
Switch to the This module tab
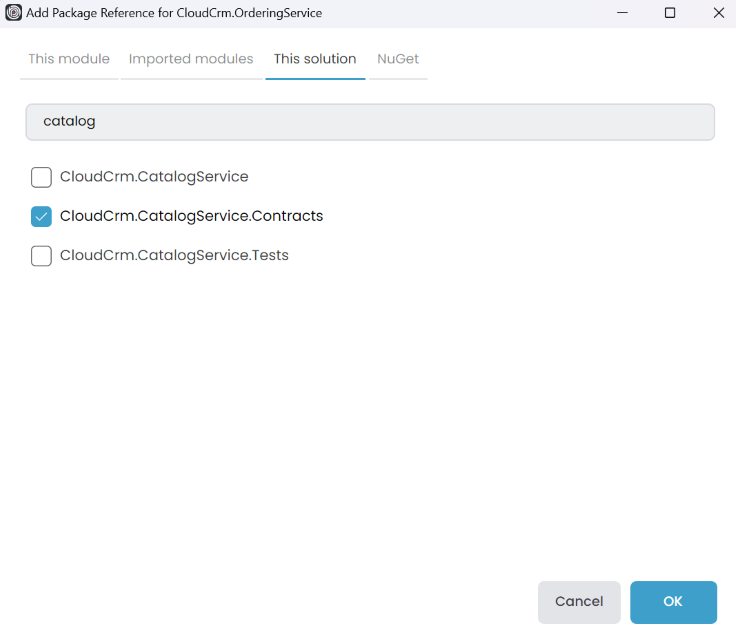click(x=69, y=59)
